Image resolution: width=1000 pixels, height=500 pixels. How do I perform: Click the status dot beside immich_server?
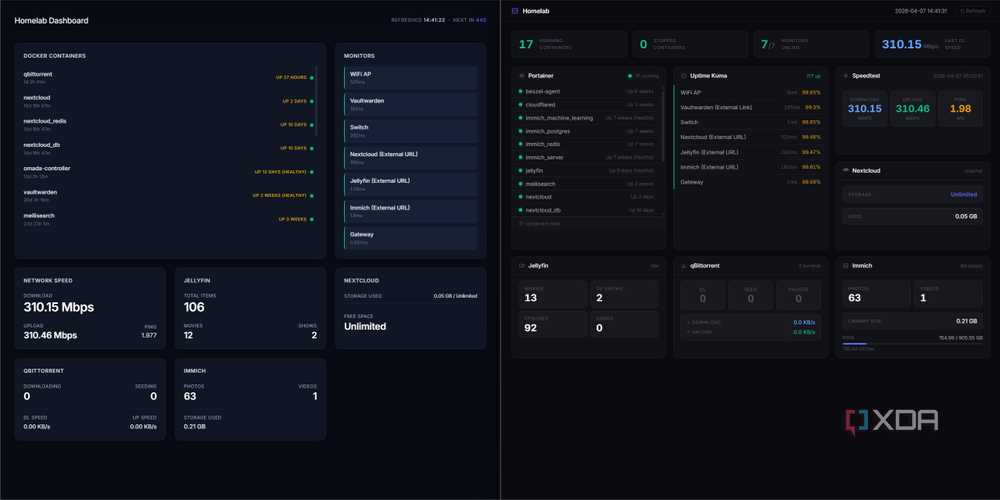(x=521, y=158)
